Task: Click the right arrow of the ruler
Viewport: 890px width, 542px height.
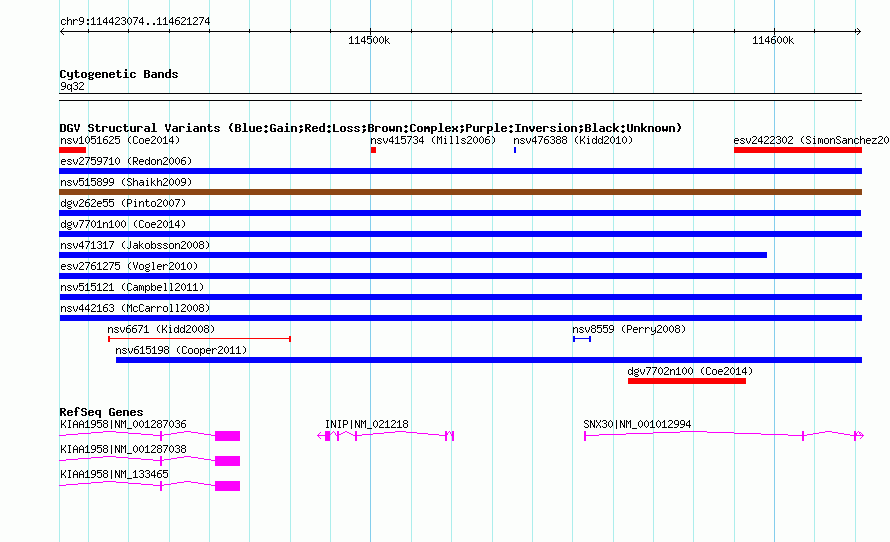Action: point(858,32)
